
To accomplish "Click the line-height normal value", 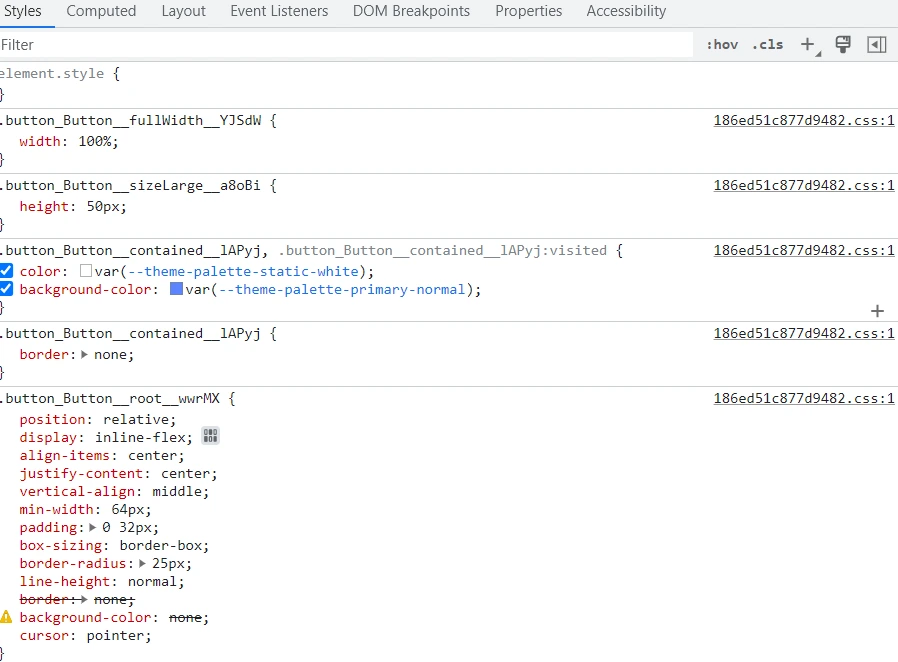I will coord(152,582).
